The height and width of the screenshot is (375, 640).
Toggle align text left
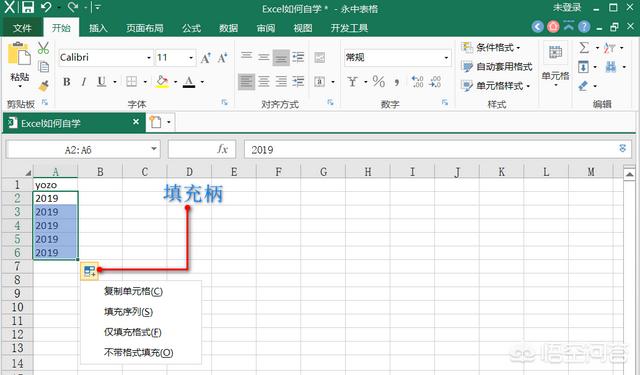(x=246, y=82)
